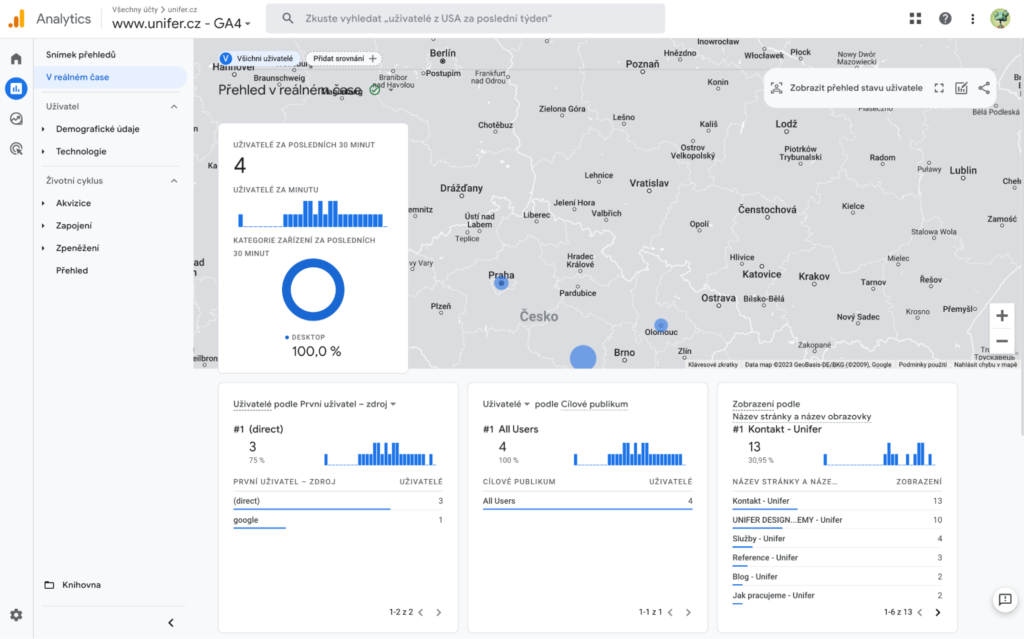Expand Demografické údaje tree item

[x=44, y=129]
